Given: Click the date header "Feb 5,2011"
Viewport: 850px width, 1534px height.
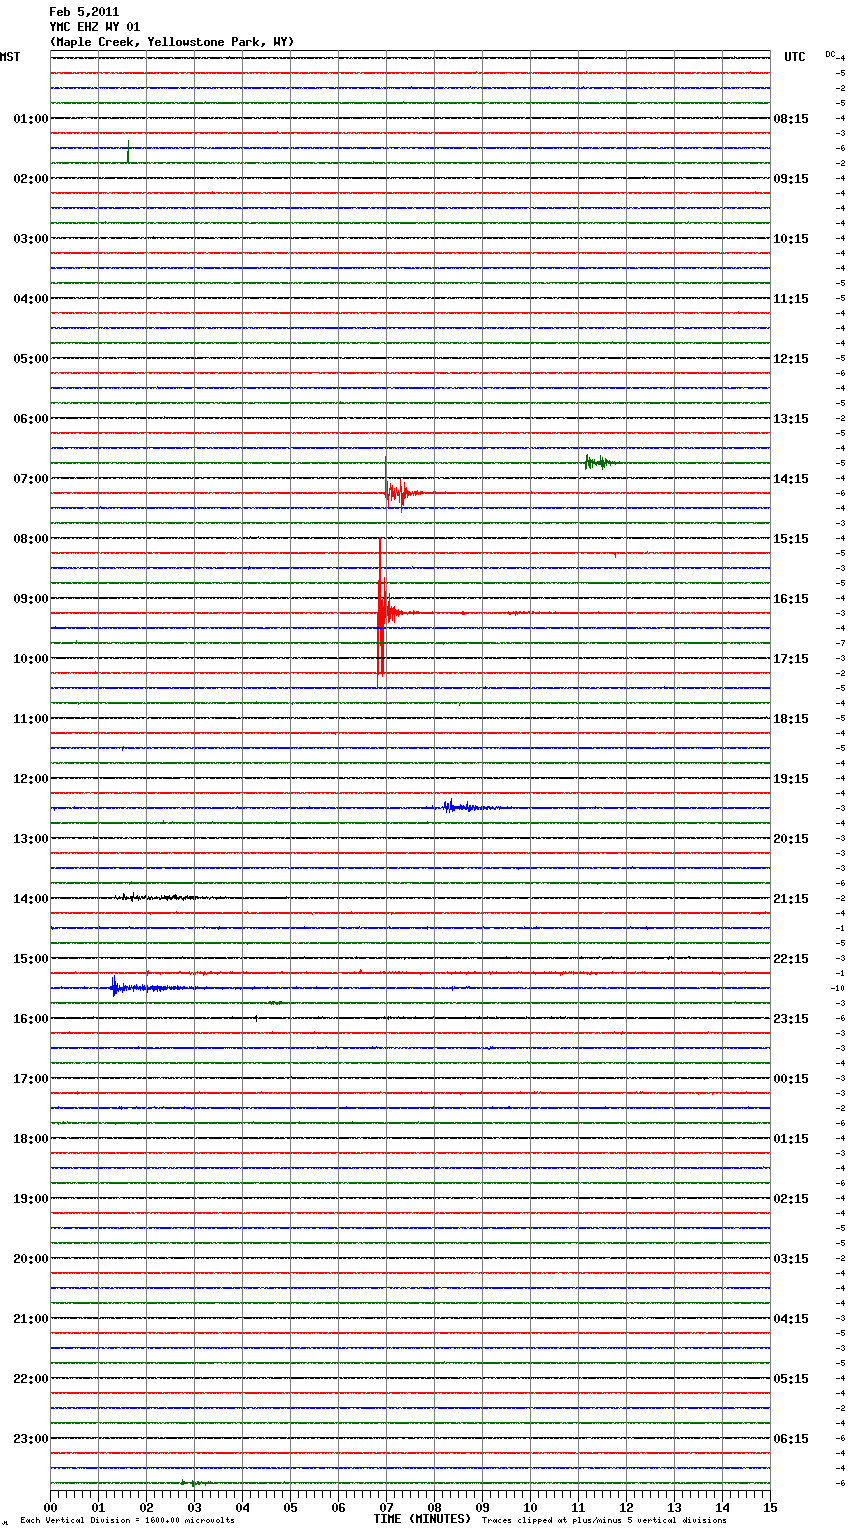Looking at the screenshot, I should click(x=84, y=12).
